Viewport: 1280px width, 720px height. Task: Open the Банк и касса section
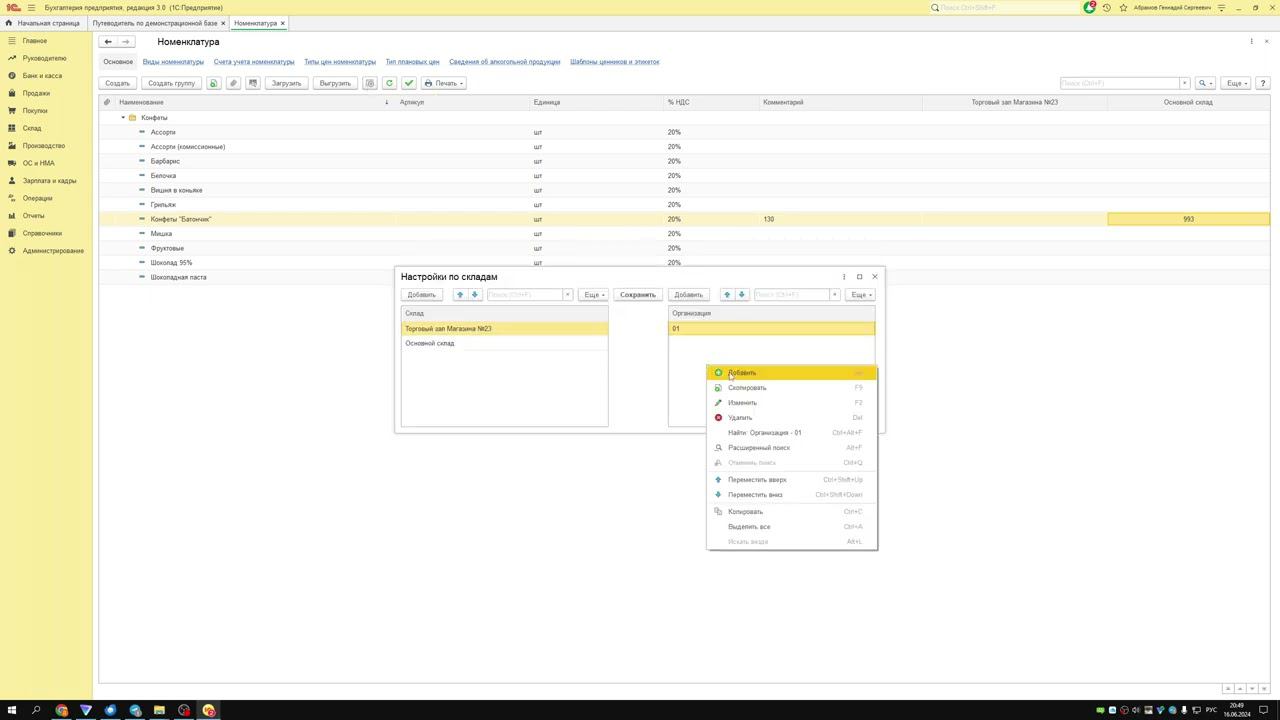(x=42, y=76)
